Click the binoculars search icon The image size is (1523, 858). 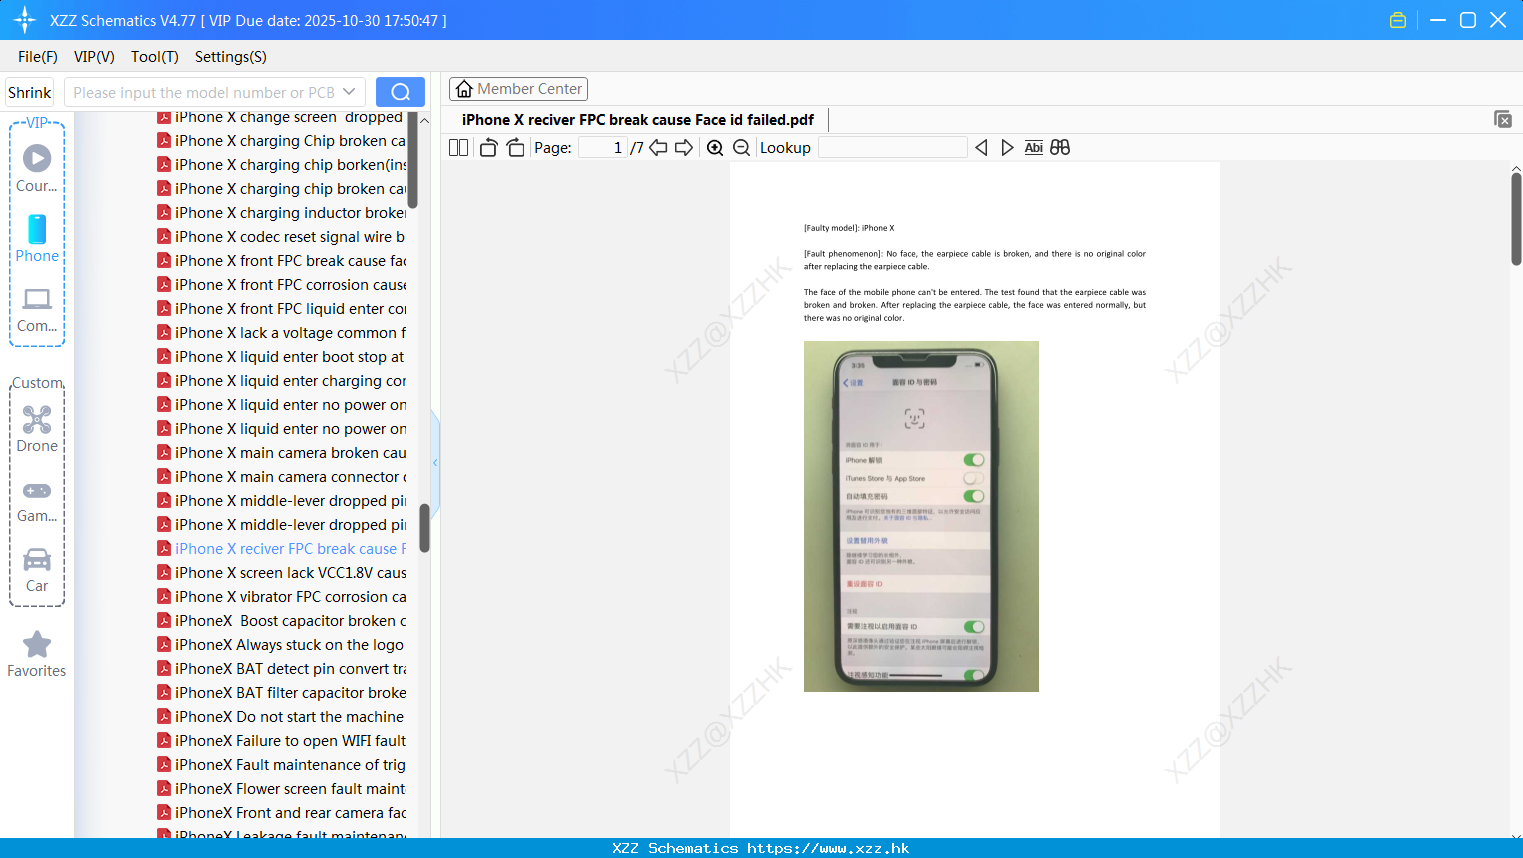(1060, 147)
